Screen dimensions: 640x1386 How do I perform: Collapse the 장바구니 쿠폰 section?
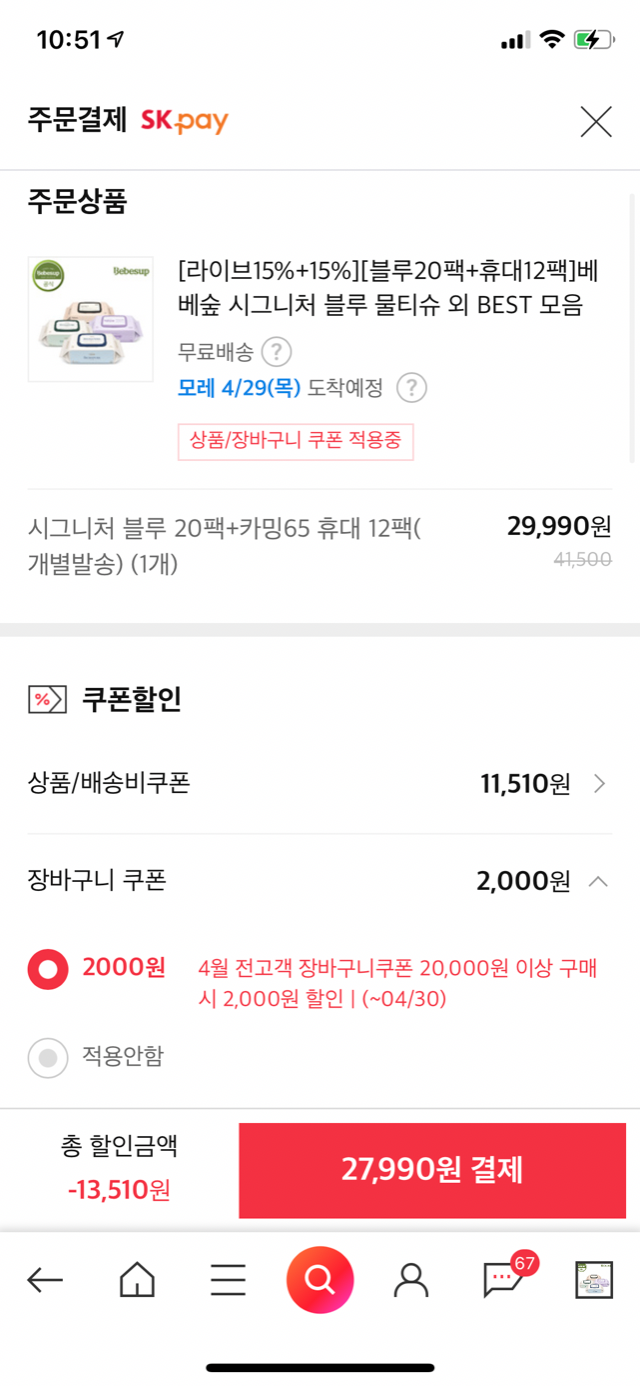(x=598, y=881)
